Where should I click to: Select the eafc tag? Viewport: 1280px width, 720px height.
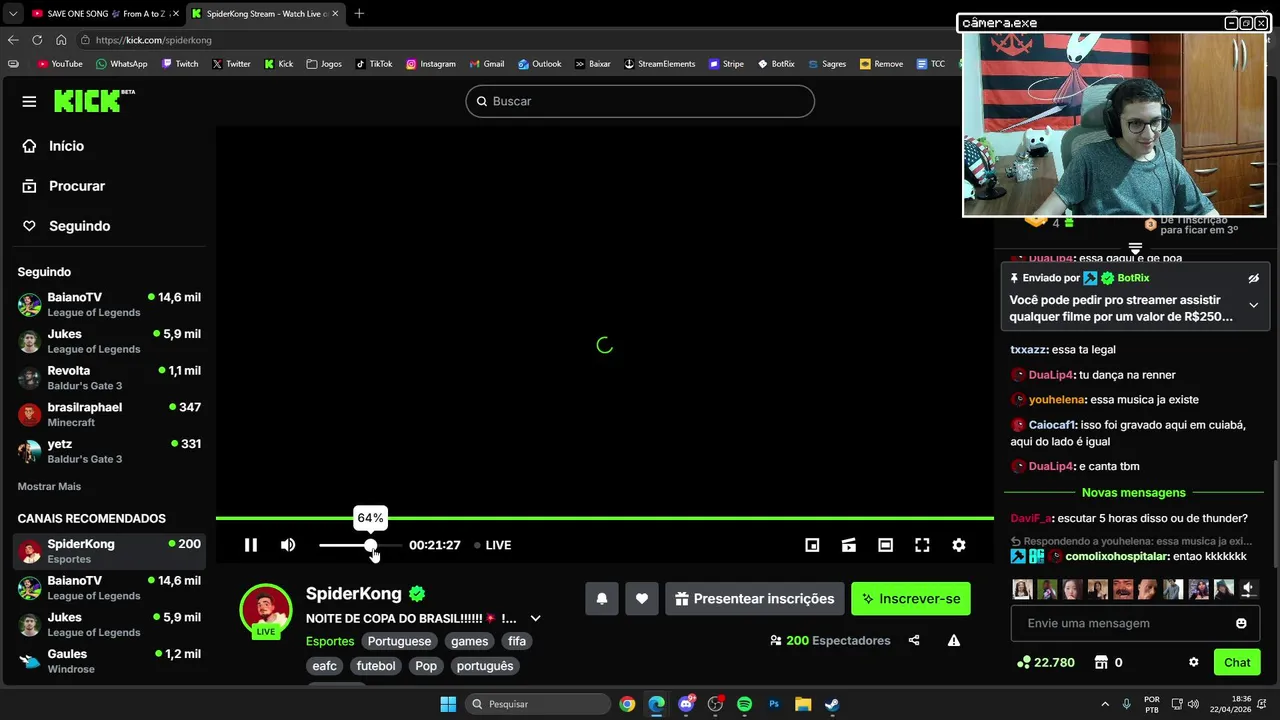pos(325,666)
